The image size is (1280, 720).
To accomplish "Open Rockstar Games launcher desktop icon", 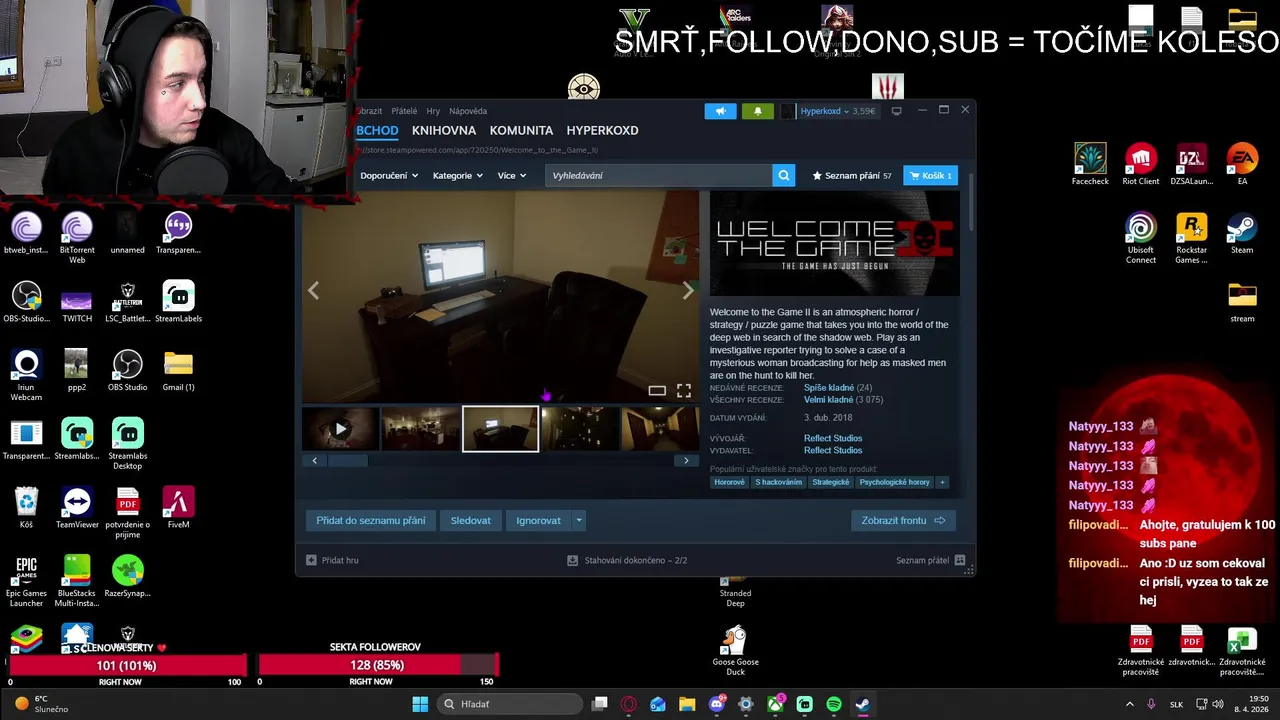I will click(1191, 238).
